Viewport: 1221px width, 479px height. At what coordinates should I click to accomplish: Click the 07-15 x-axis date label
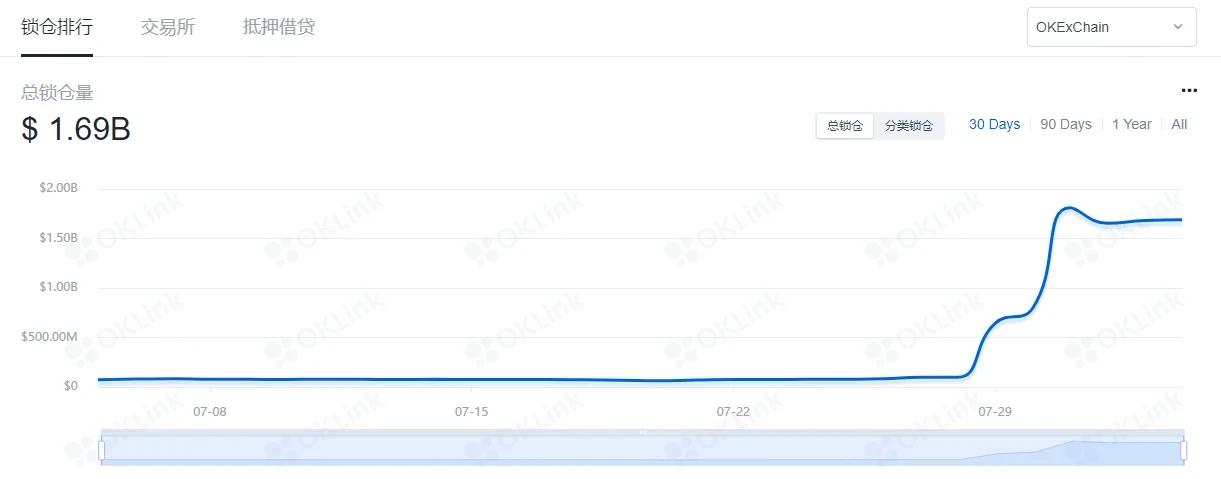tap(471, 411)
